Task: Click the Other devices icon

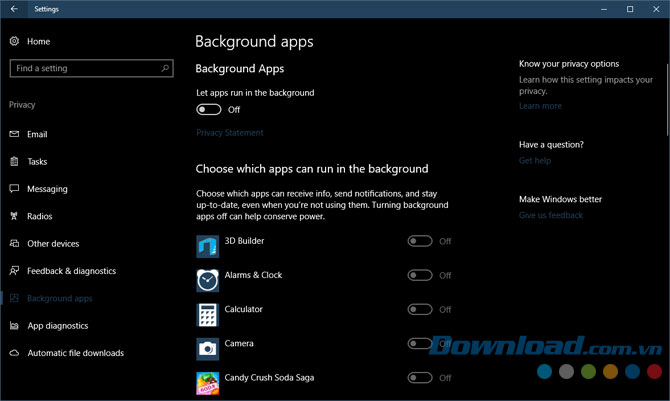Action: tap(14, 243)
